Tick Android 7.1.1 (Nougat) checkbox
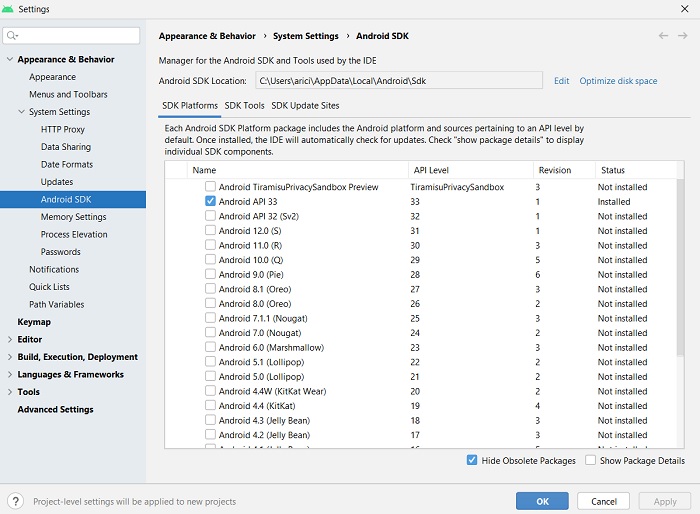 point(210,318)
